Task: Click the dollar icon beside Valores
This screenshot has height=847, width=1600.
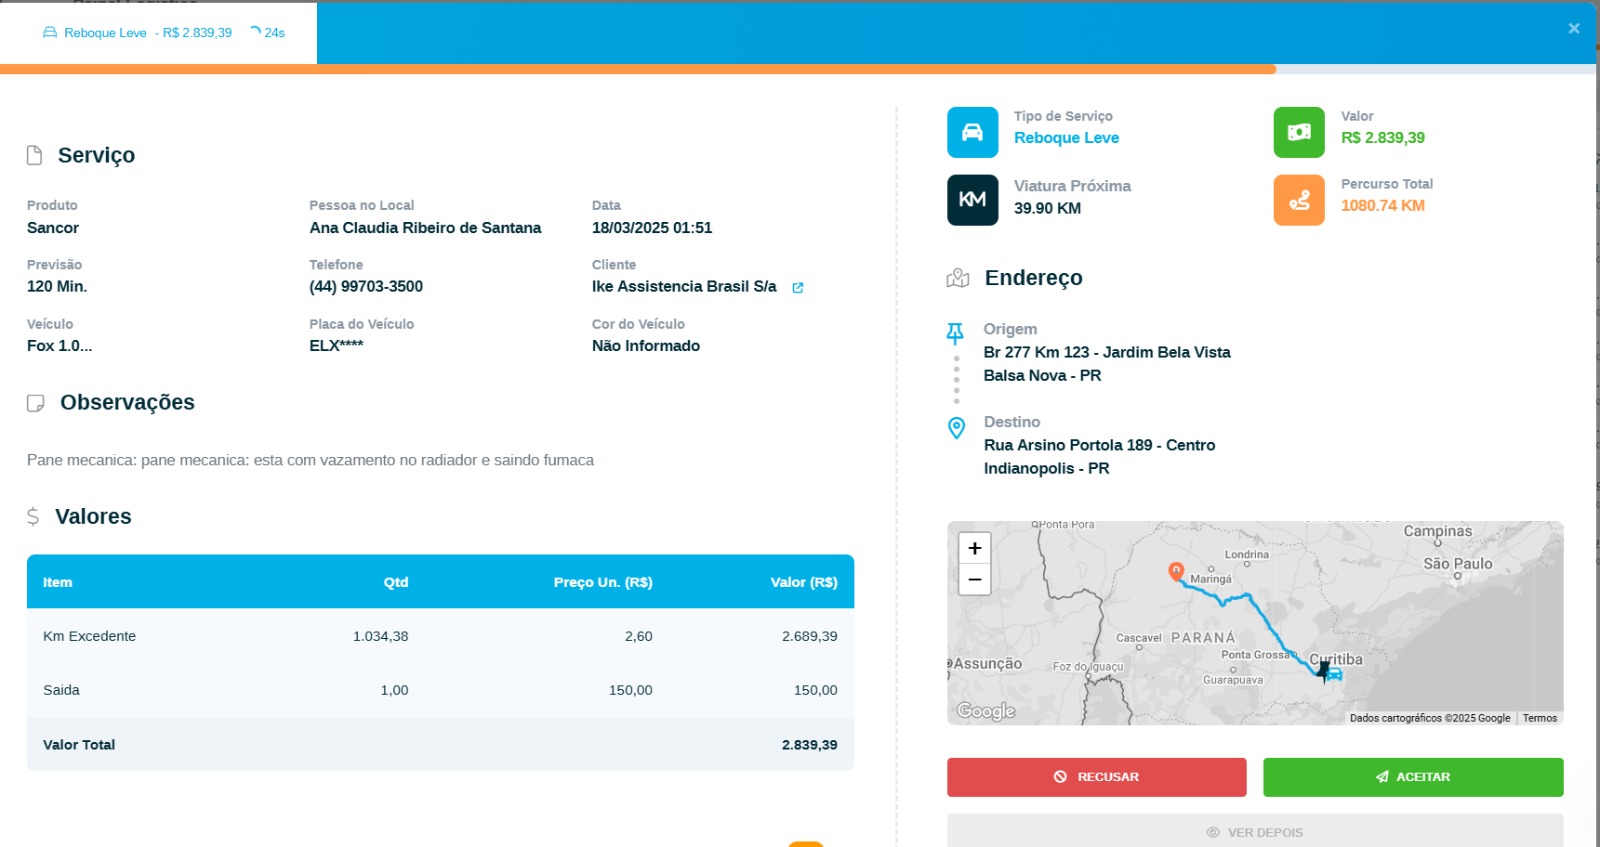Action: tap(33, 516)
